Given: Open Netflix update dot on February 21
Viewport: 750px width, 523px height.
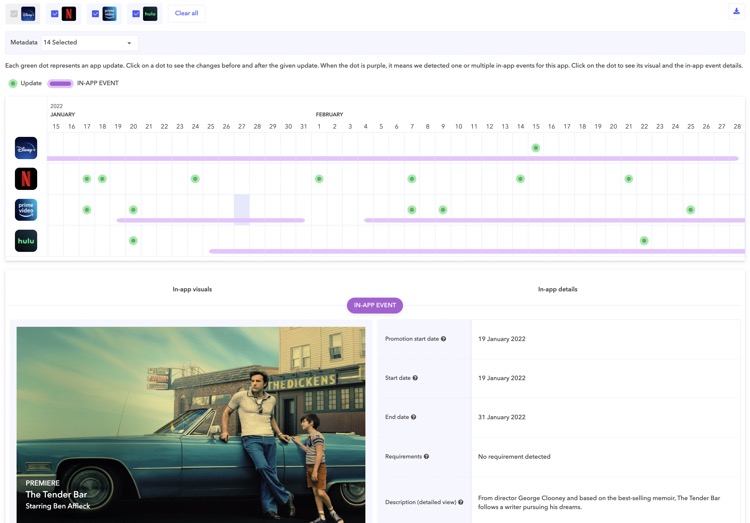Looking at the screenshot, I should pos(629,179).
